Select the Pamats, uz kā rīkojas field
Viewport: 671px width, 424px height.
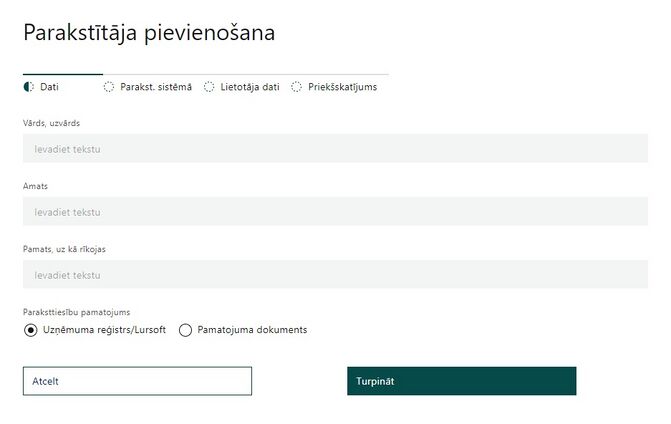tap(335, 274)
